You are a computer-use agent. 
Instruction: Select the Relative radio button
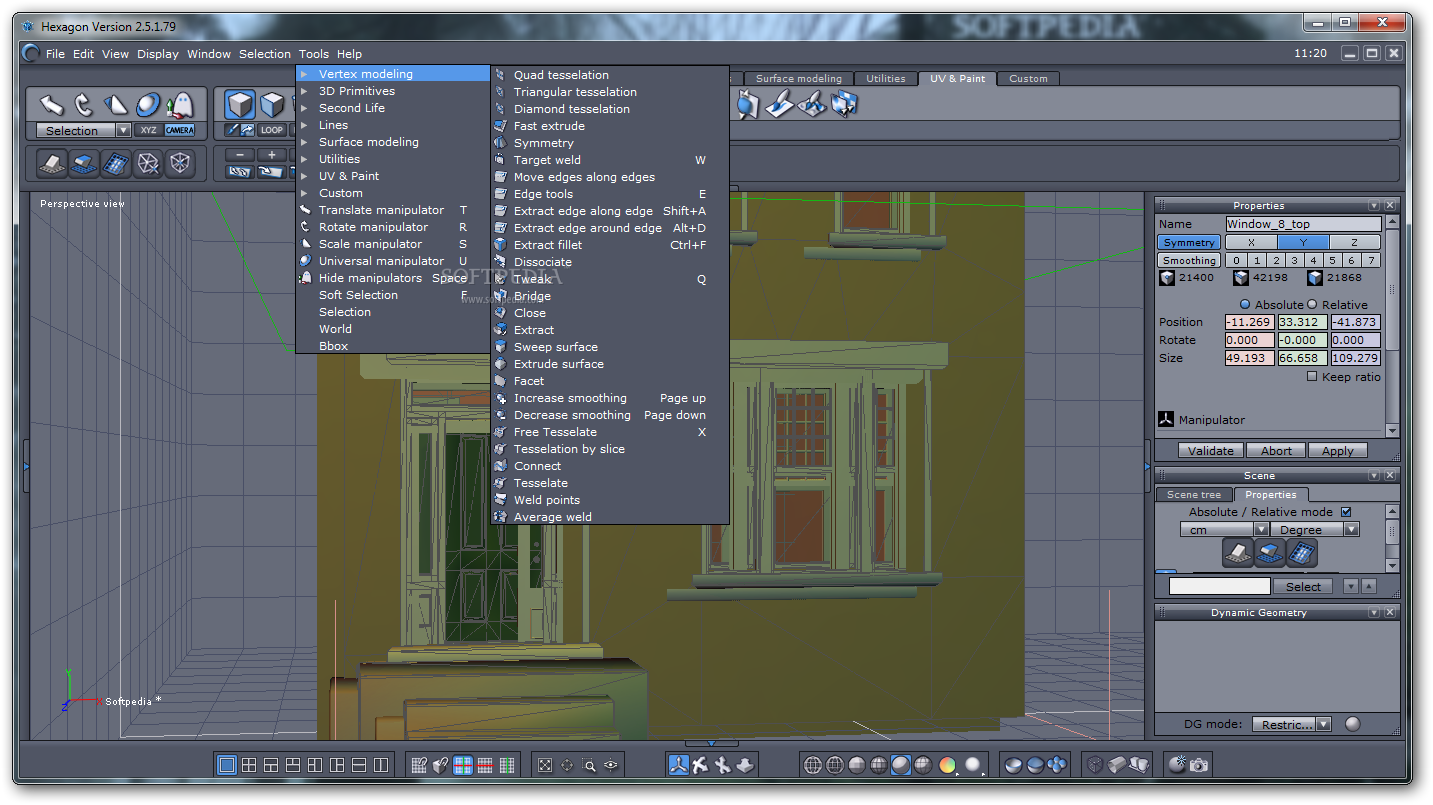click(x=1312, y=304)
